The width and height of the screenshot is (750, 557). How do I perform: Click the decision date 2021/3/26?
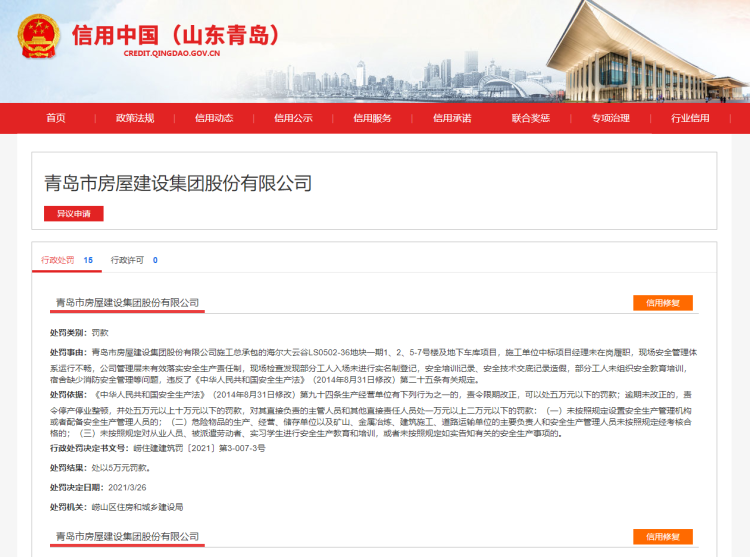point(127,488)
